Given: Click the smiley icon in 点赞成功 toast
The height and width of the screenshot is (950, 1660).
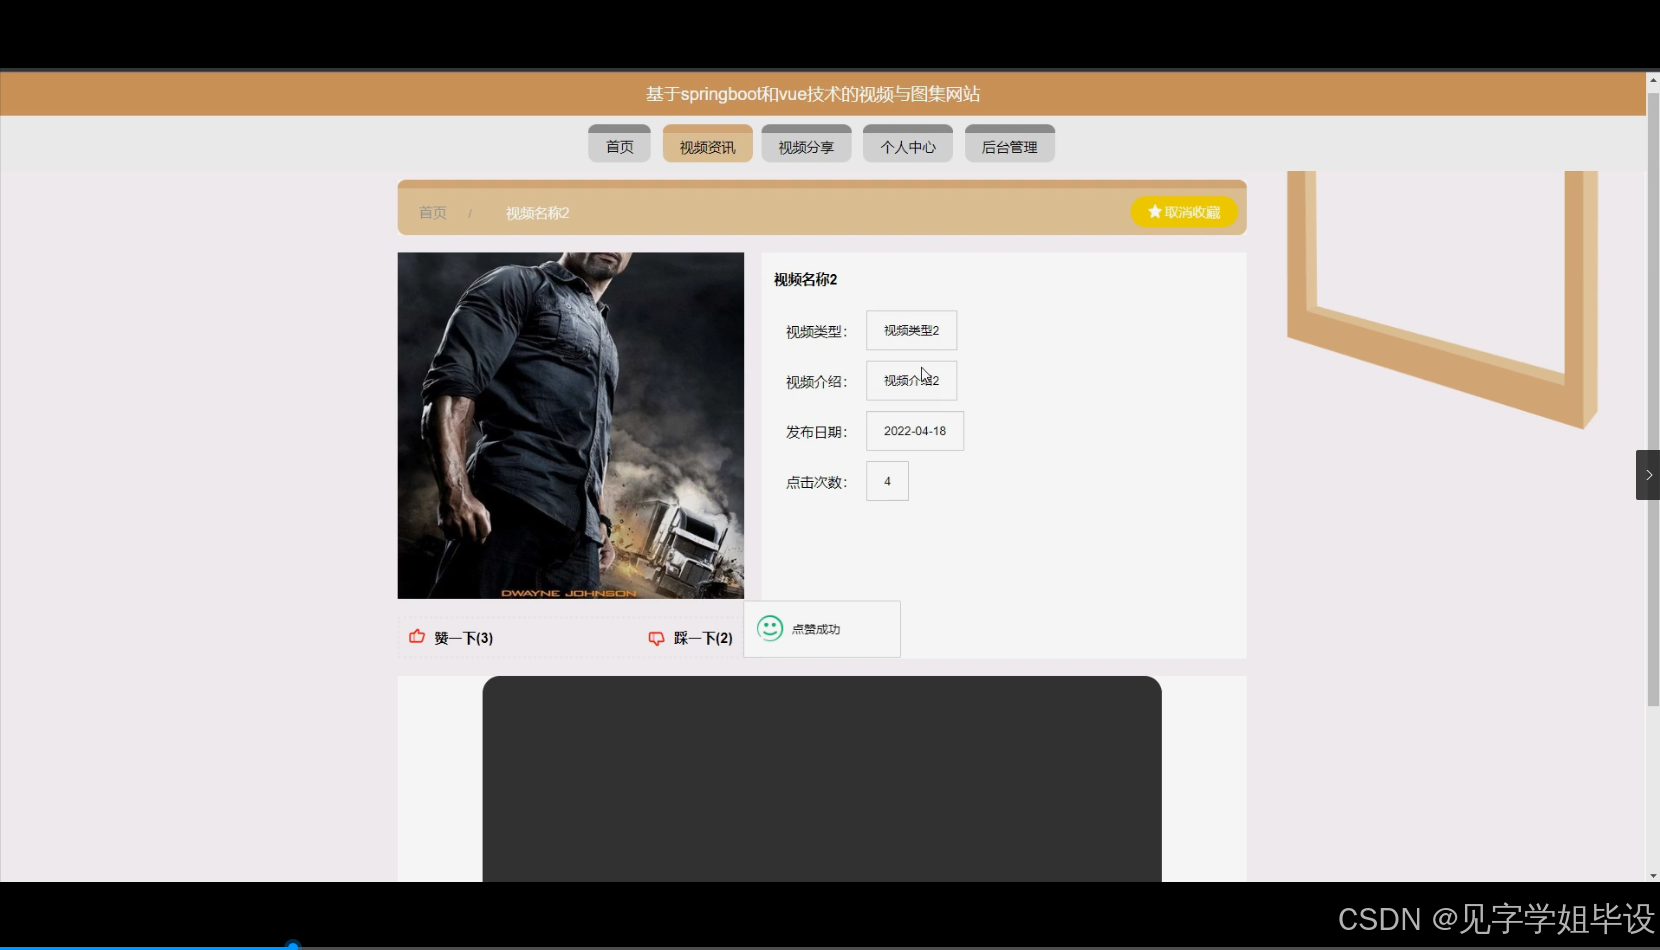Looking at the screenshot, I should click(x=770, y=628).
